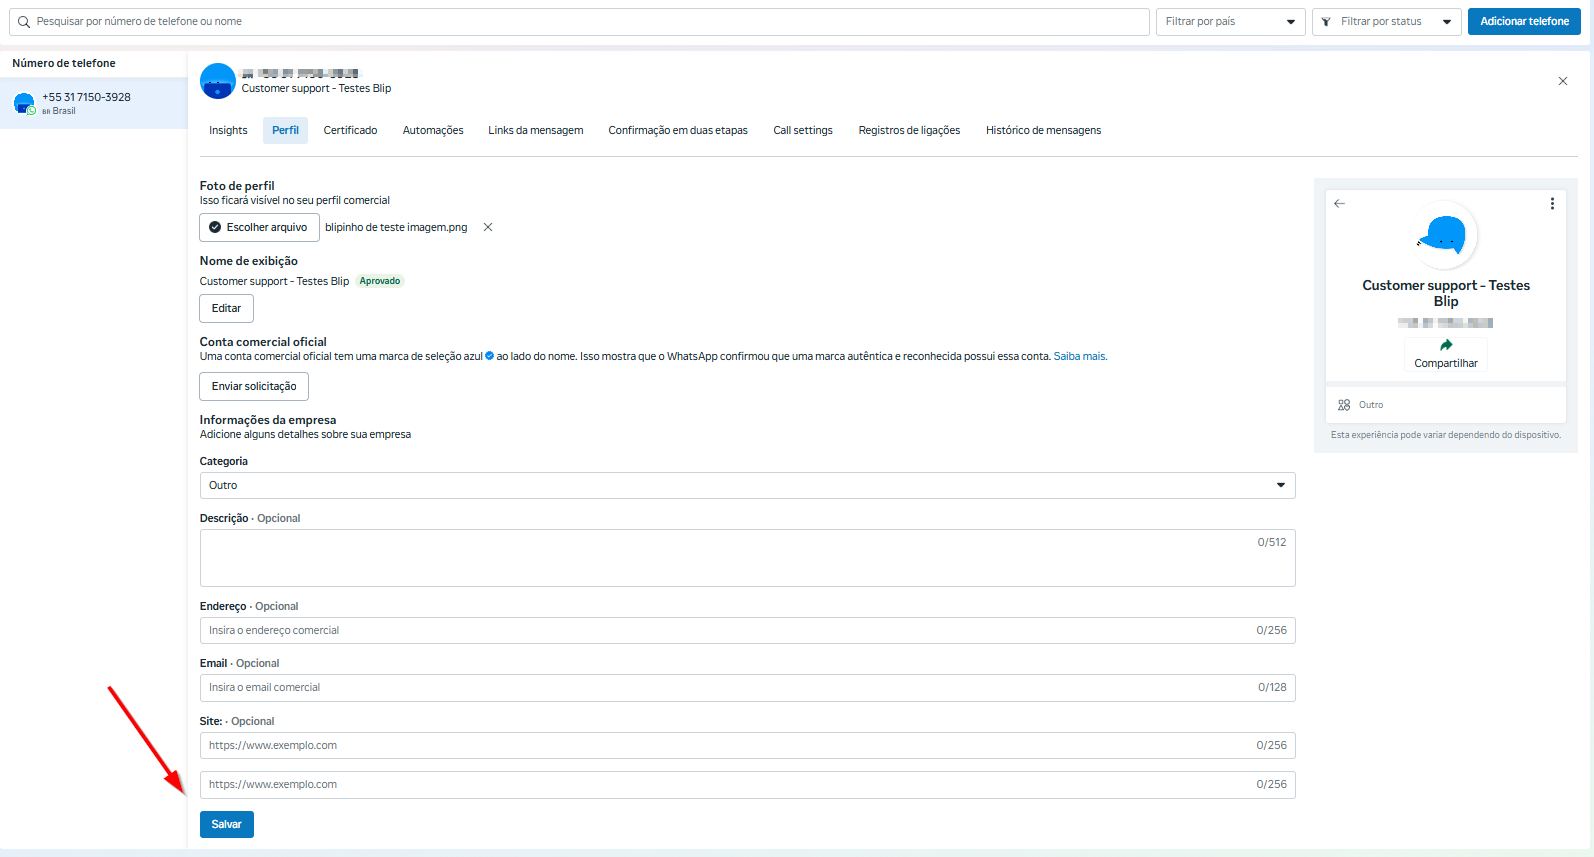Click the search magnifier icon
Viewport: 1594px width, 857px height.
[24, 22]
